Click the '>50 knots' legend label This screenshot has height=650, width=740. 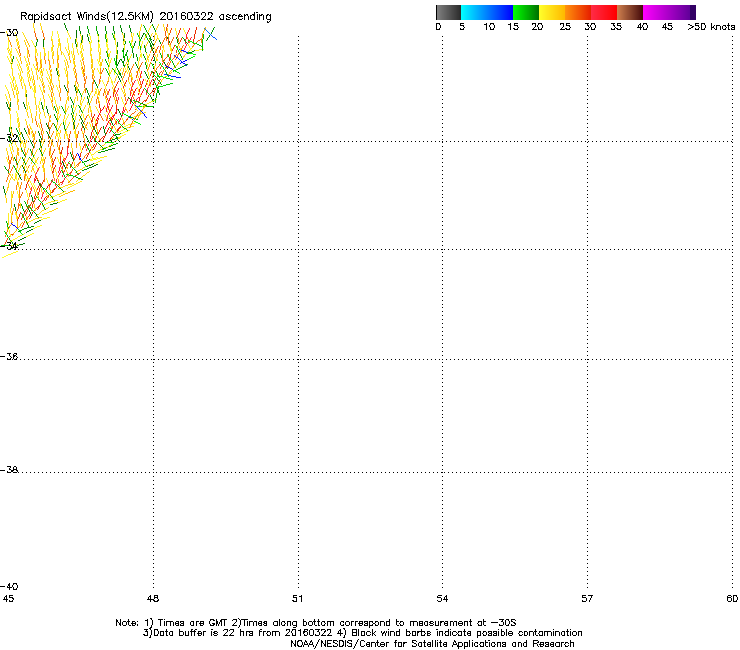tap(711, 27)
